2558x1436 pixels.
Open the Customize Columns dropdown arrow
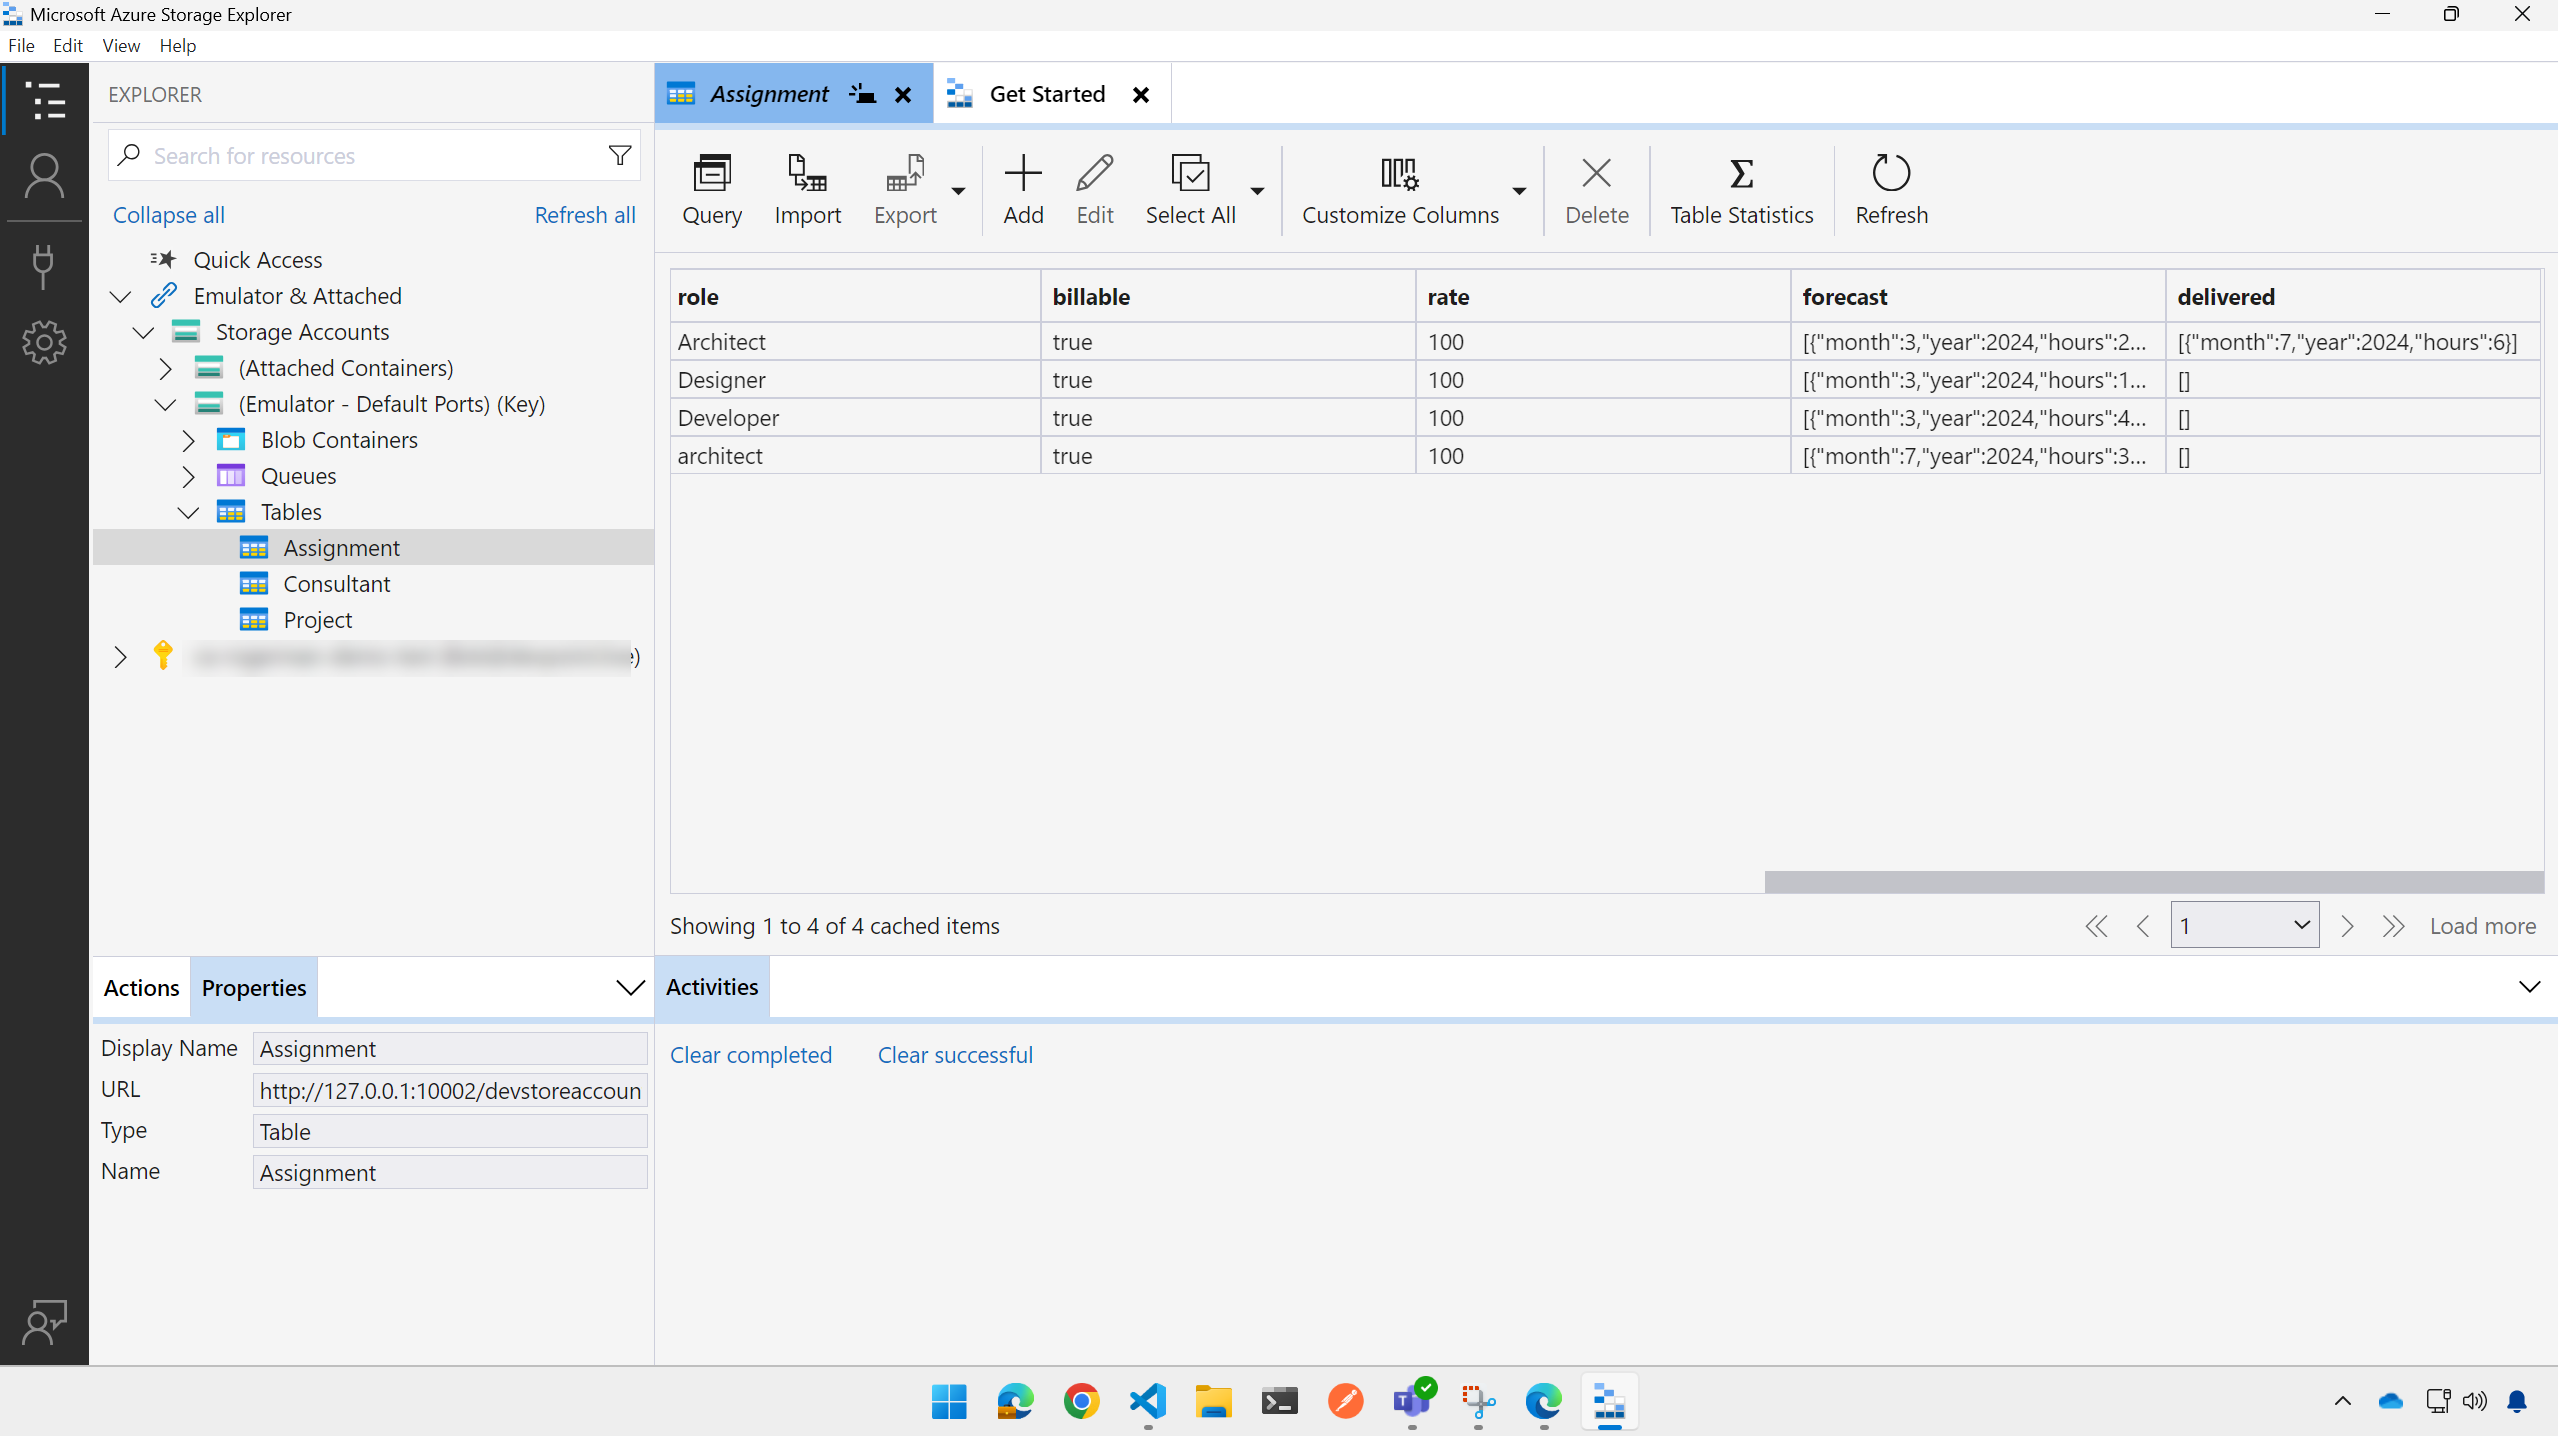(x=1519, y=191)
